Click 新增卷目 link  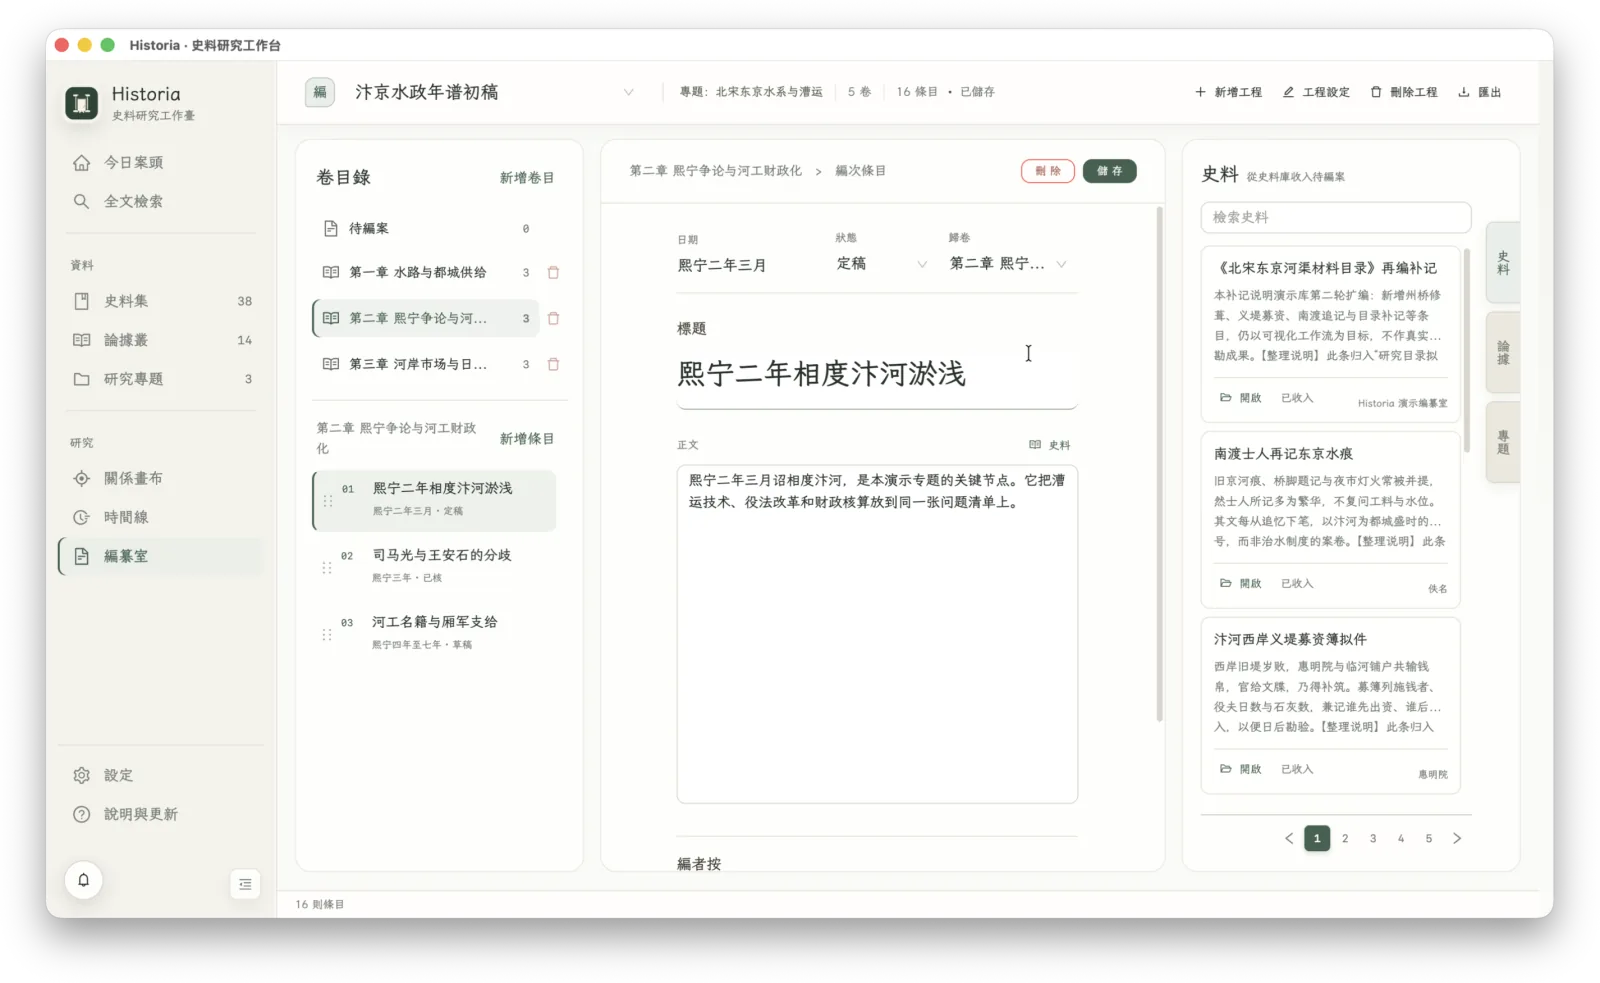pyautogui.click(x=527, y=178)
